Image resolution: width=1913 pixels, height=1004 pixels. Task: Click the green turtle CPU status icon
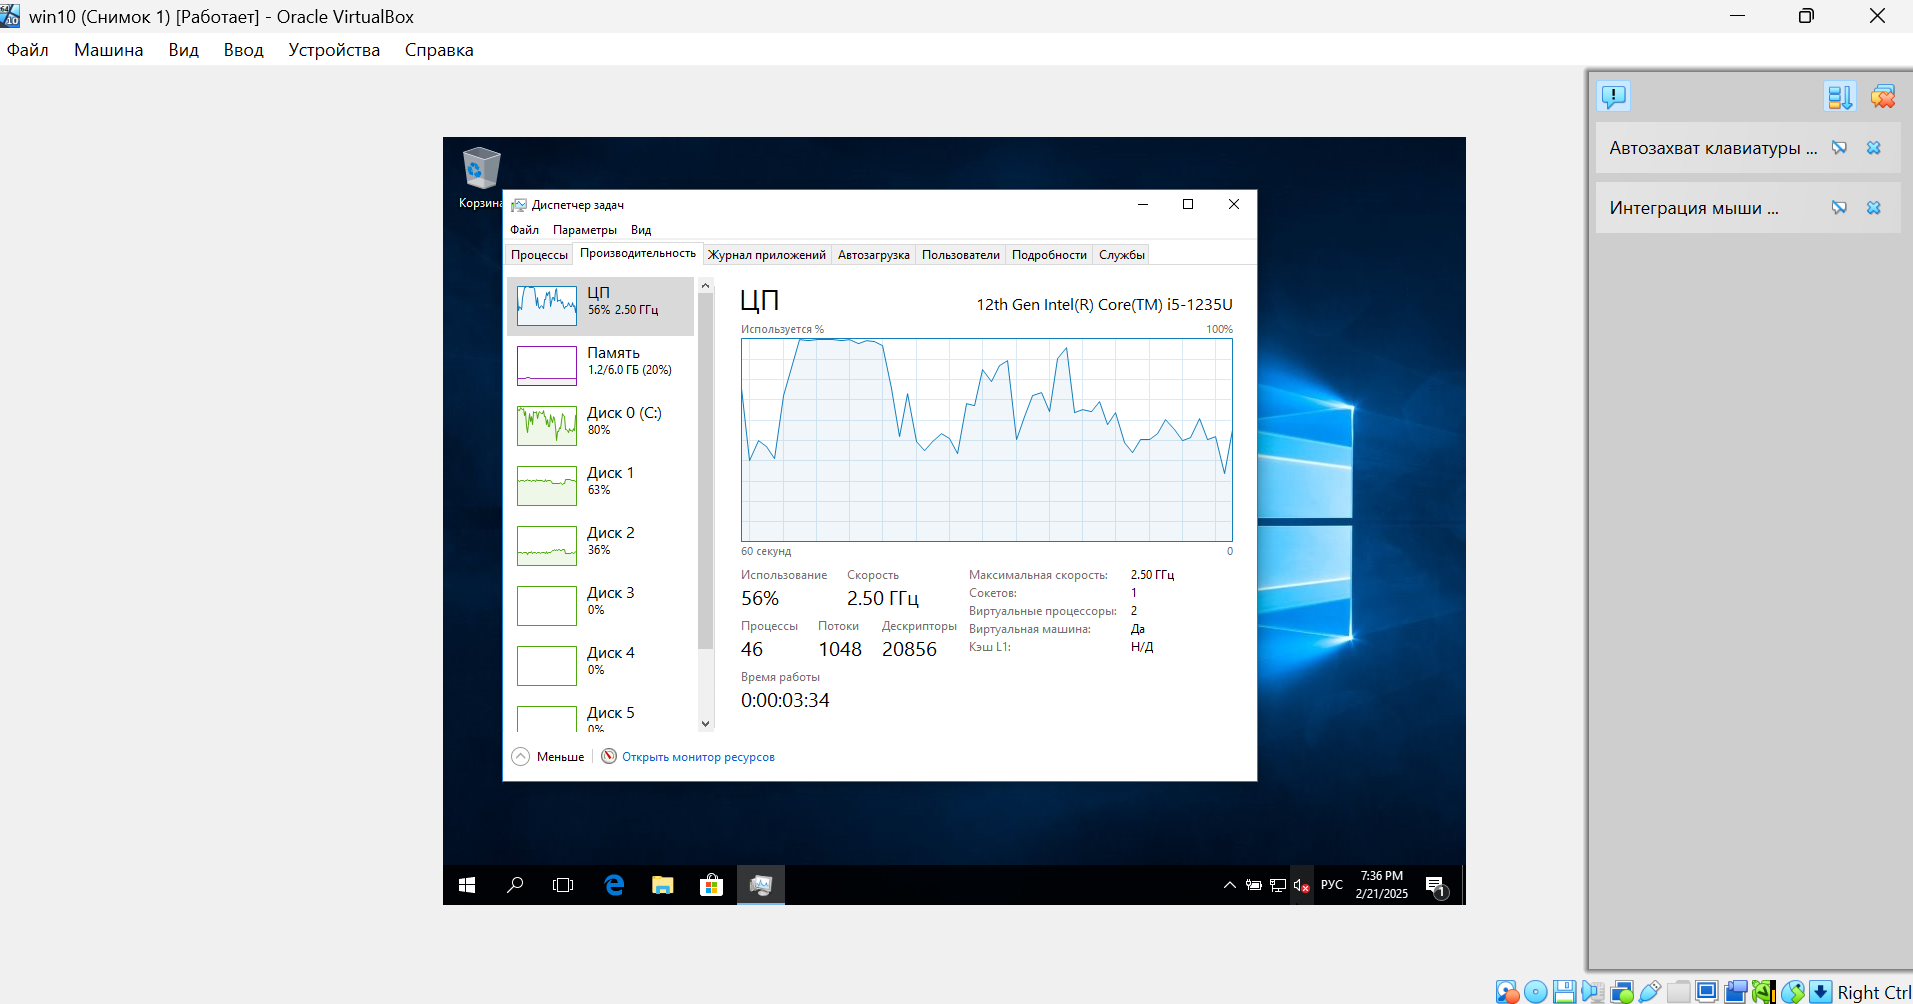(x=1764, y=992)
